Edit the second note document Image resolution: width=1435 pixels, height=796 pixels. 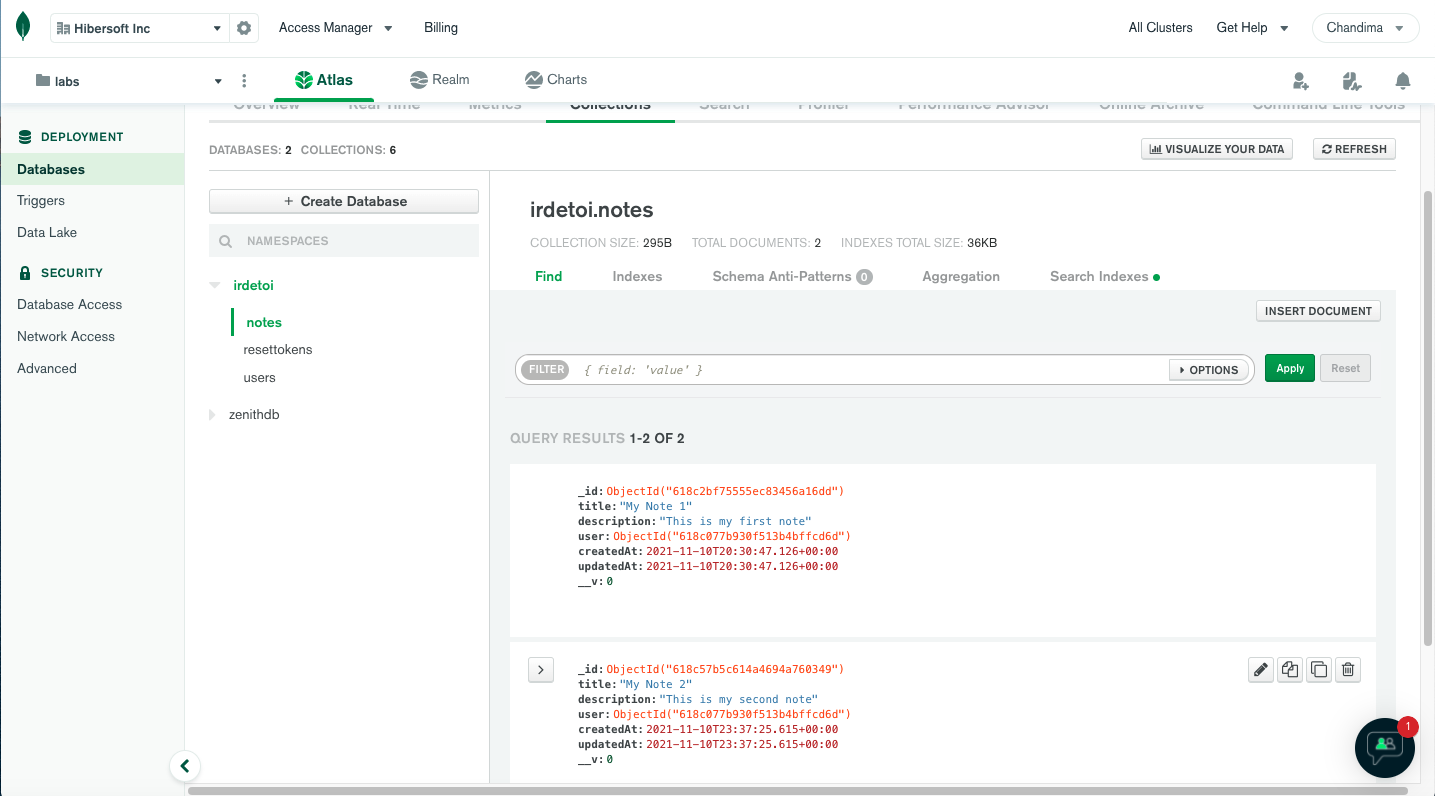(x=1260, y=669)
